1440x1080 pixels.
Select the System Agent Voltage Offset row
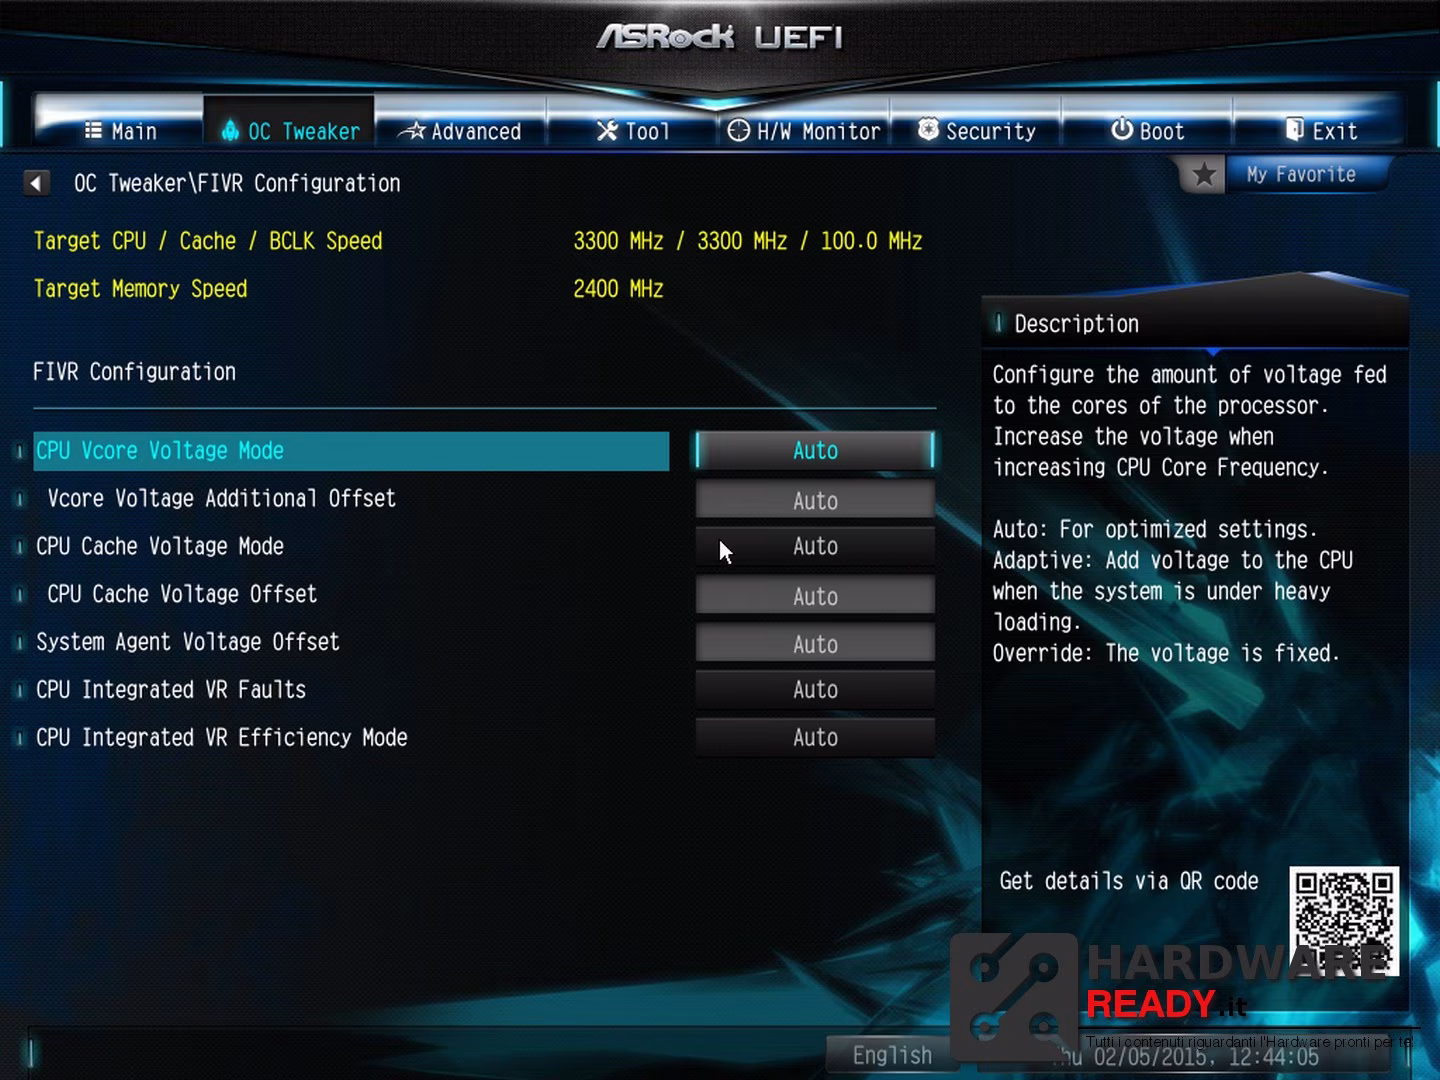350,642
